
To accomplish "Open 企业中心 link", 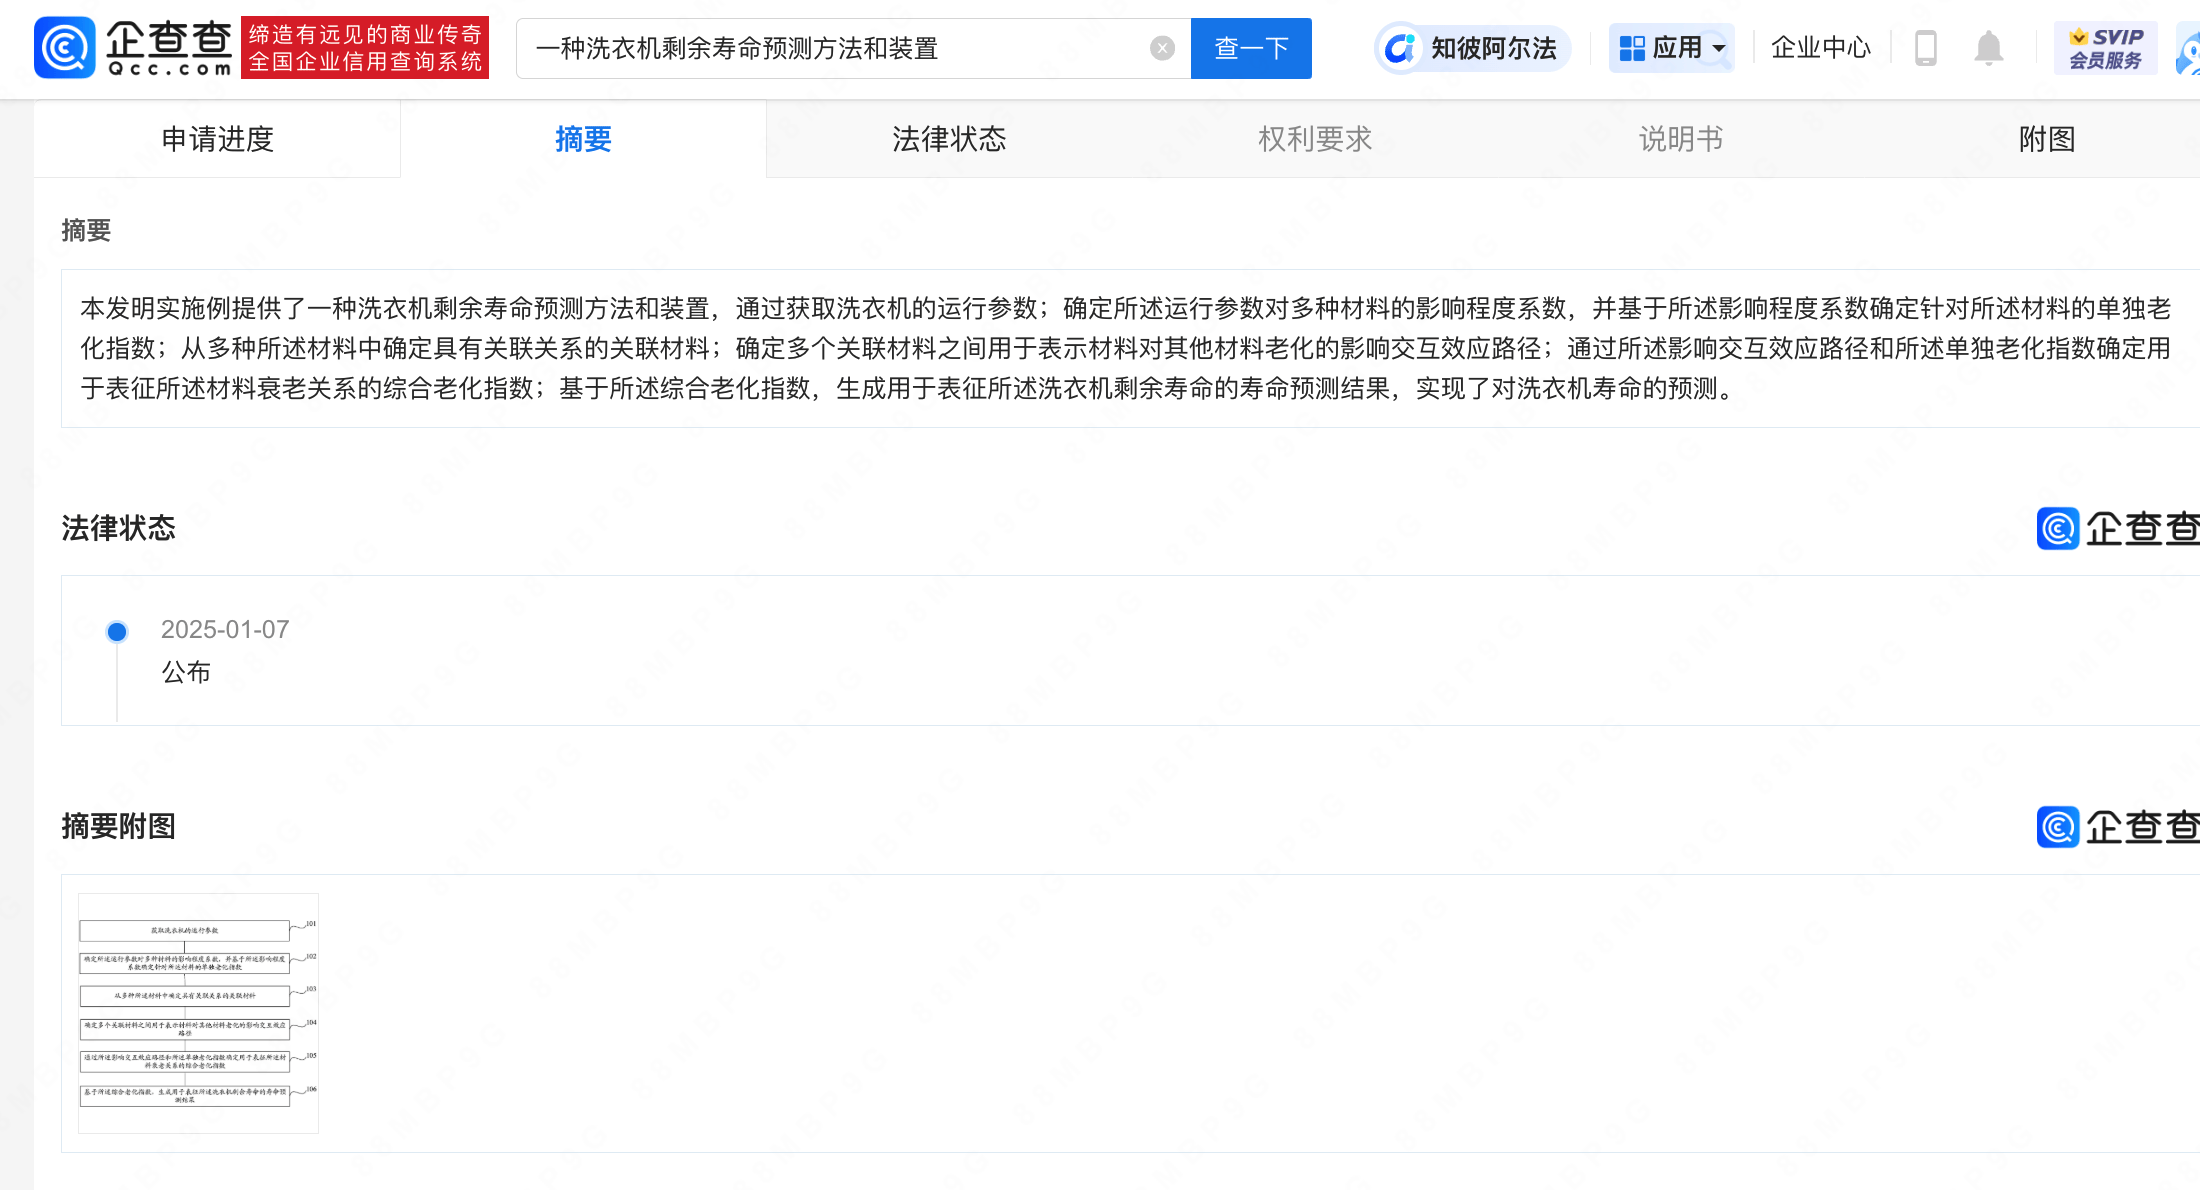I will pos(1820,48).
